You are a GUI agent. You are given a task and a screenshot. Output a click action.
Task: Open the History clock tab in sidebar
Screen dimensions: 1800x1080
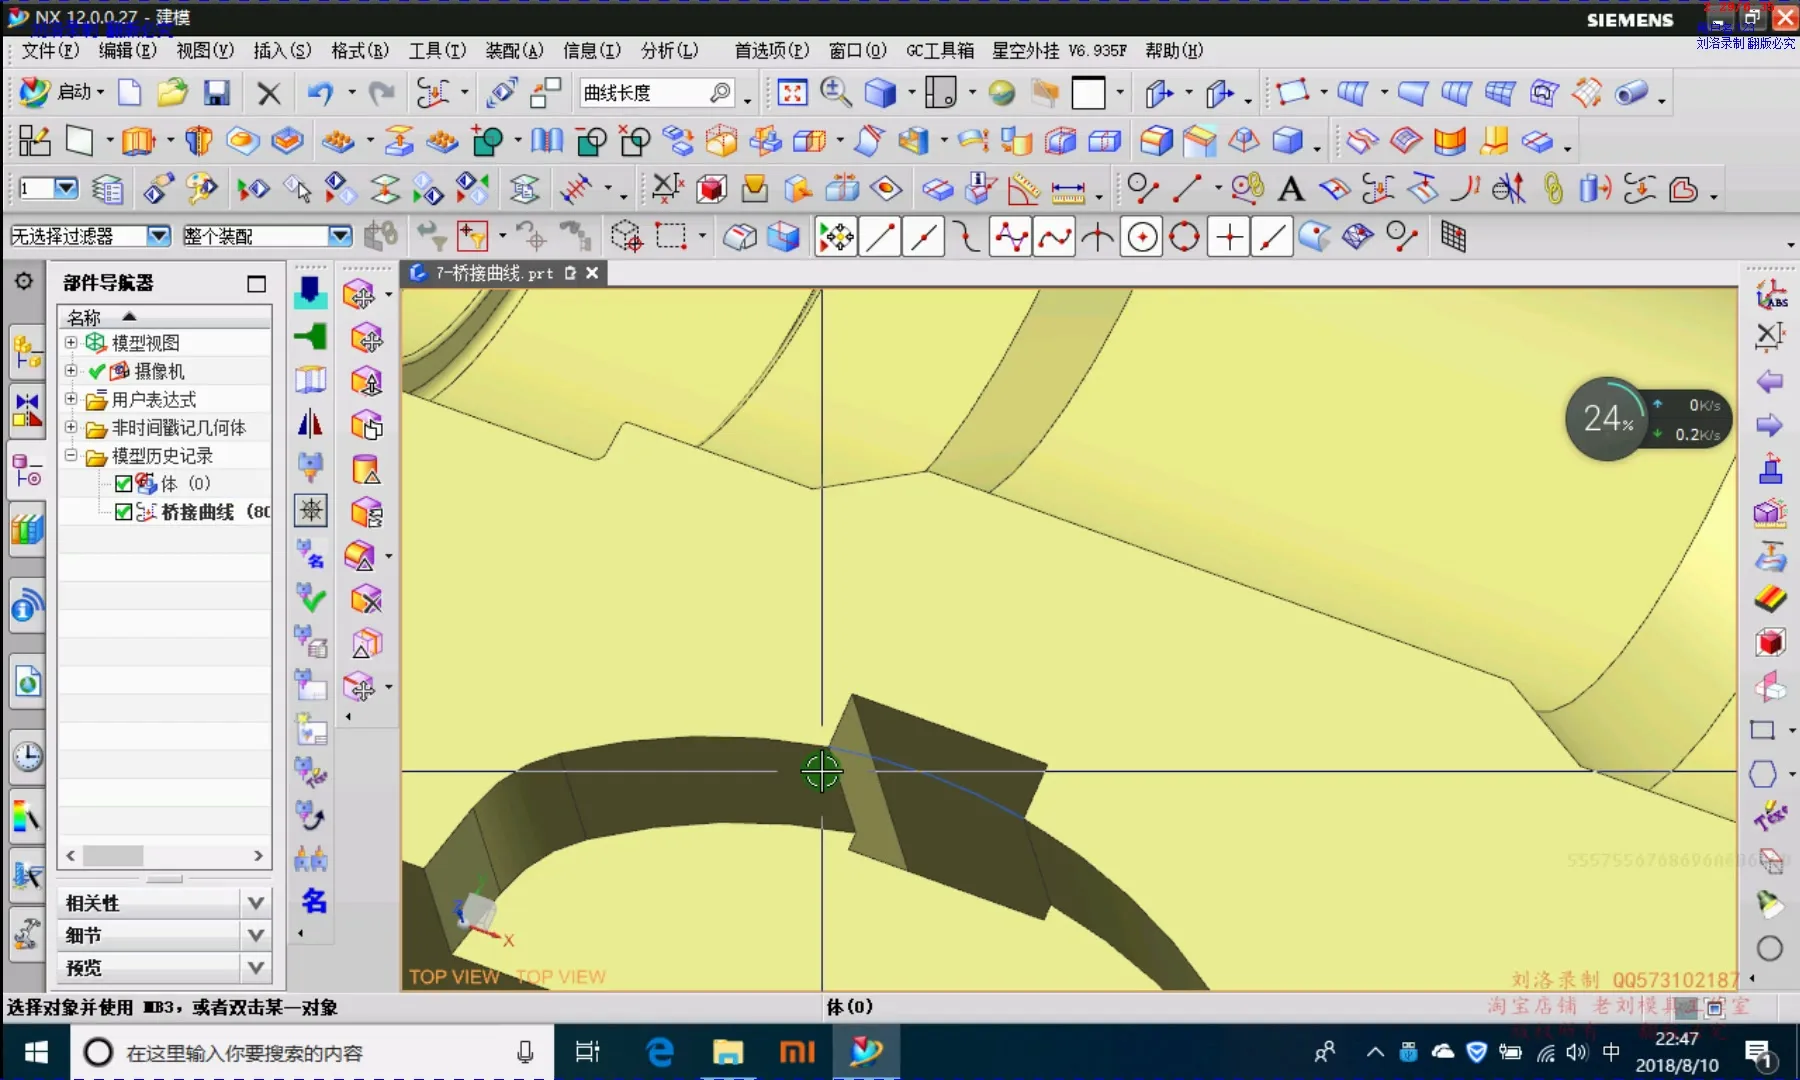tap(27, 757)
